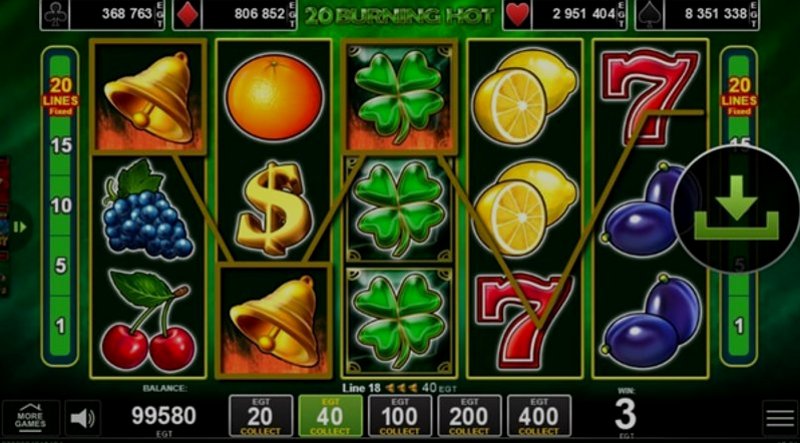Click the 20 Lines Fixed badge on right
800x443 pixels.
[x=739, y=96]
